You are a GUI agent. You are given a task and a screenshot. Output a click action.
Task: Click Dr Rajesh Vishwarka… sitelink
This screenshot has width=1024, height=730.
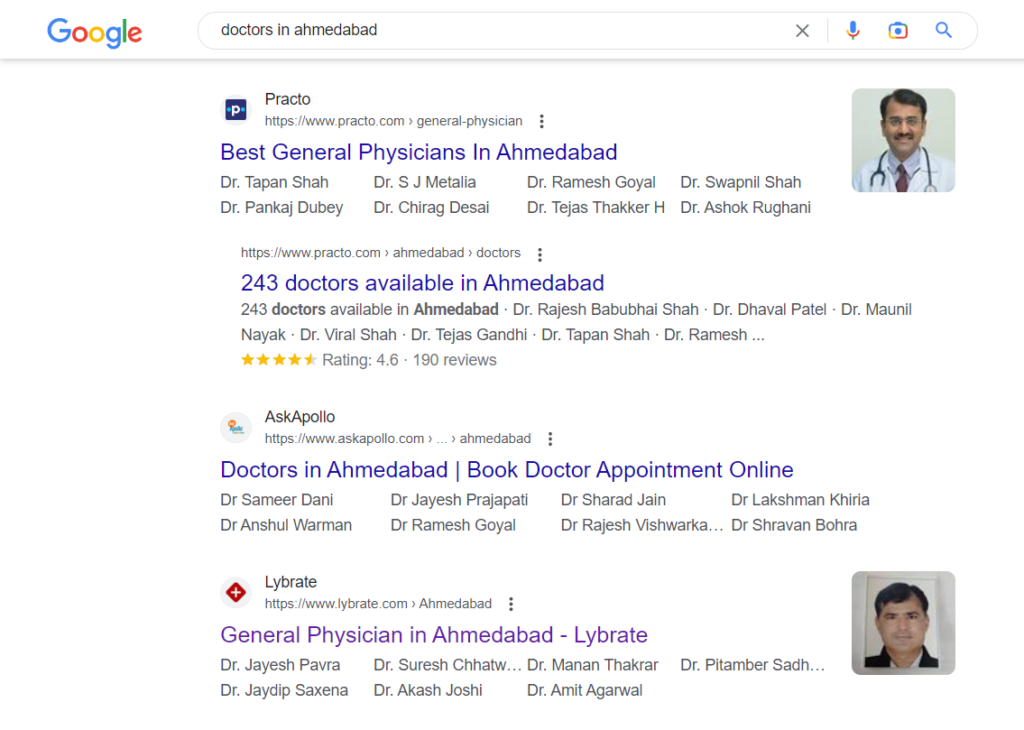point(642,525)
